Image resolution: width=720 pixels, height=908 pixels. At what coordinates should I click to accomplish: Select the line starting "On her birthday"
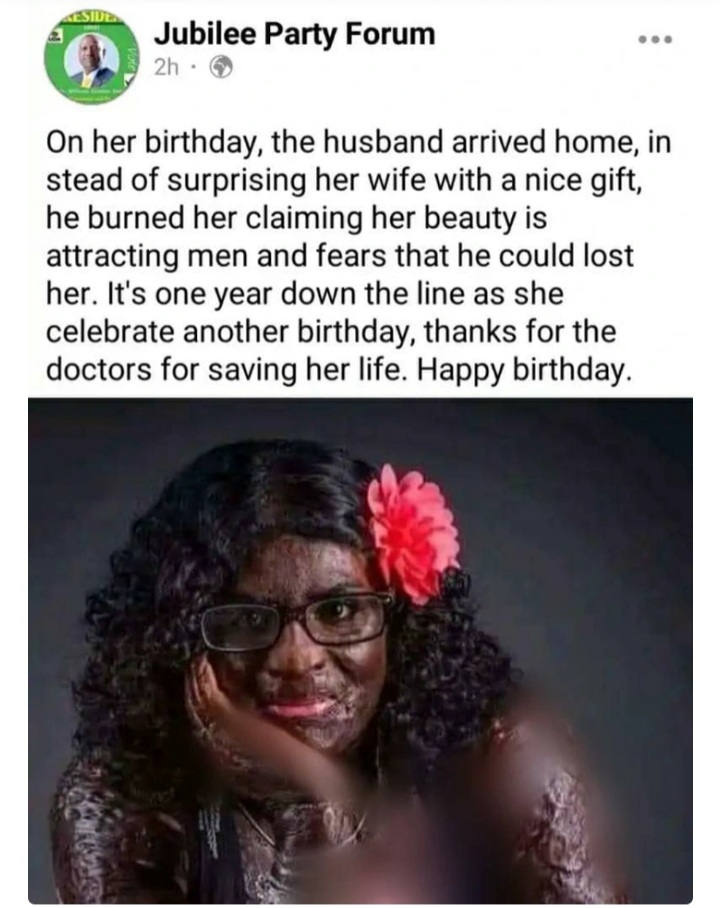359,142
